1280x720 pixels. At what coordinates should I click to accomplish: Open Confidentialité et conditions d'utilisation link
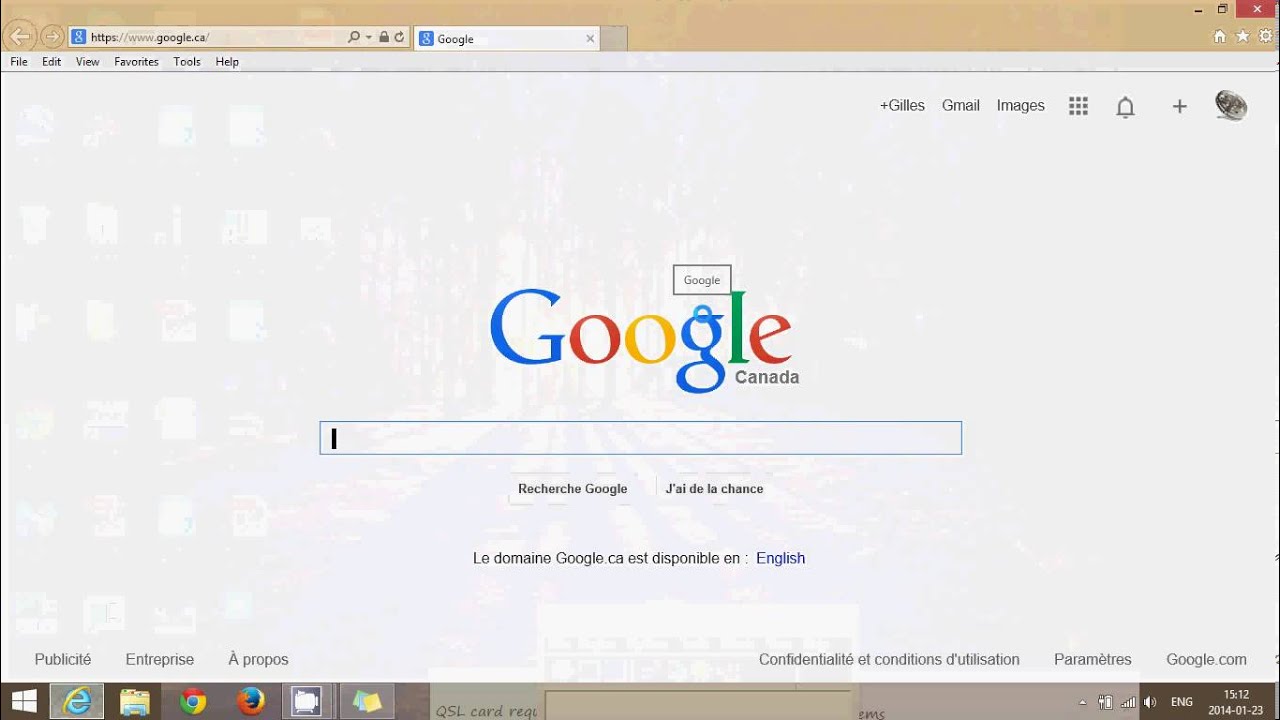point(889,659)
